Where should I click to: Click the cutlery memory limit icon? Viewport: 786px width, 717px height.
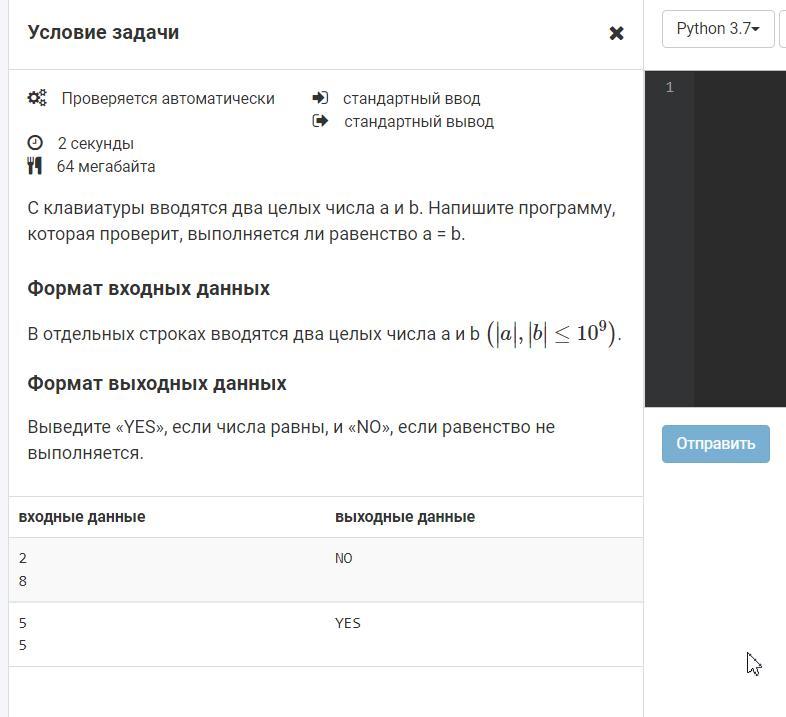(x=36, y=166)
